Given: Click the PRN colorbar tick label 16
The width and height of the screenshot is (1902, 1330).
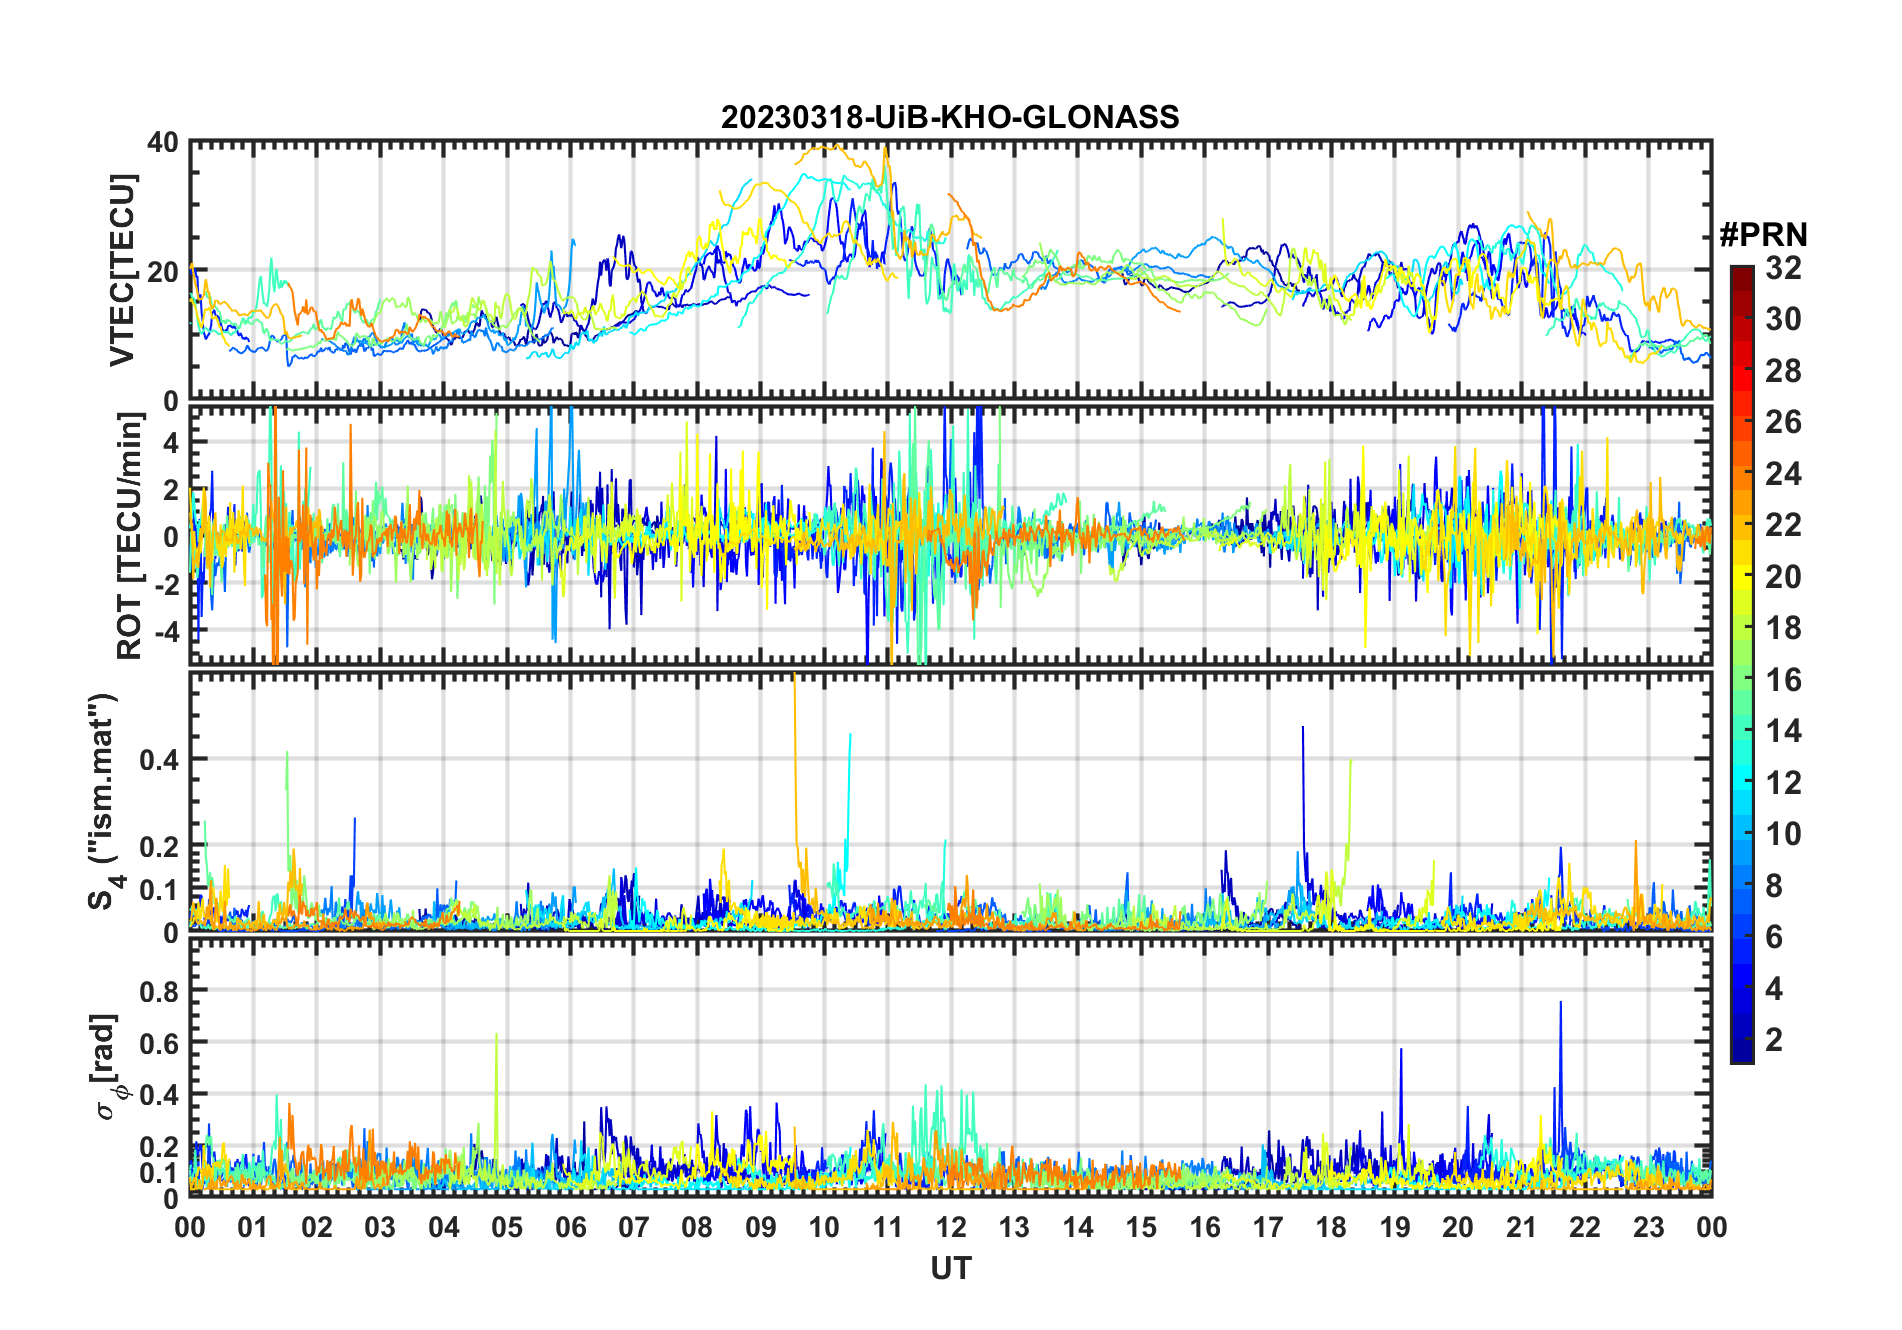Looking at the screenshot, I should click(1783, 680).
